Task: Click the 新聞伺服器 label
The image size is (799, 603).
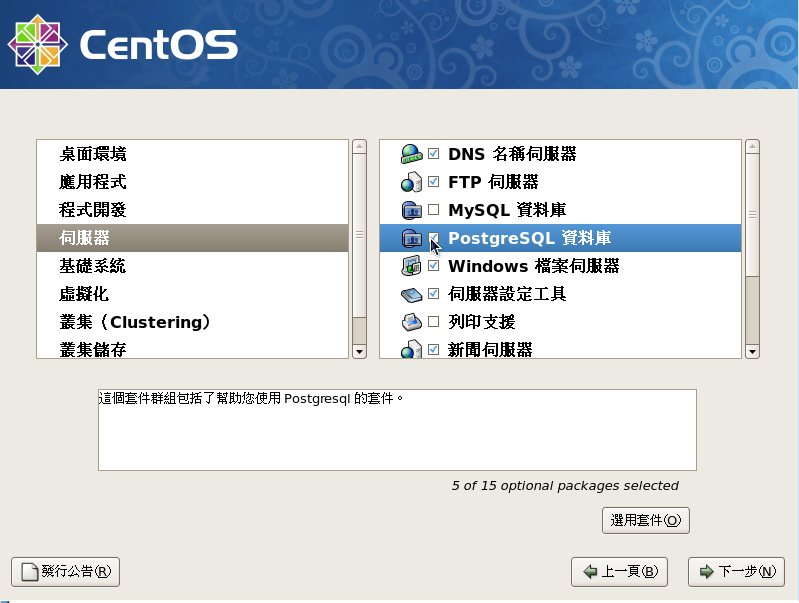Action: coord(490,350)
